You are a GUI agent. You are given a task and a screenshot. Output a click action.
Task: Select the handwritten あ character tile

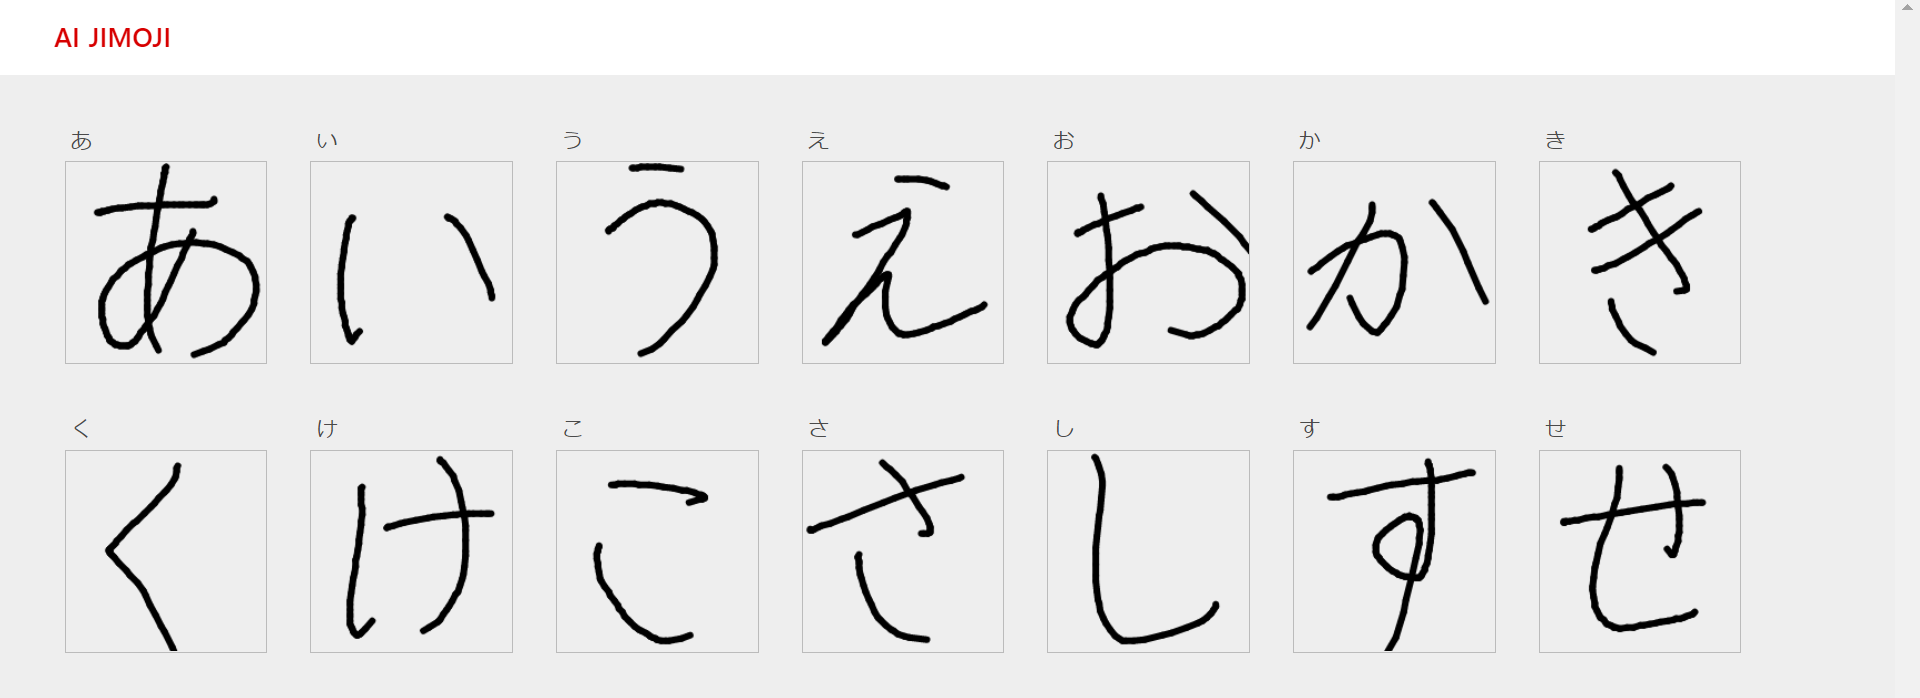pyautogui.click(x=166, y=261)
